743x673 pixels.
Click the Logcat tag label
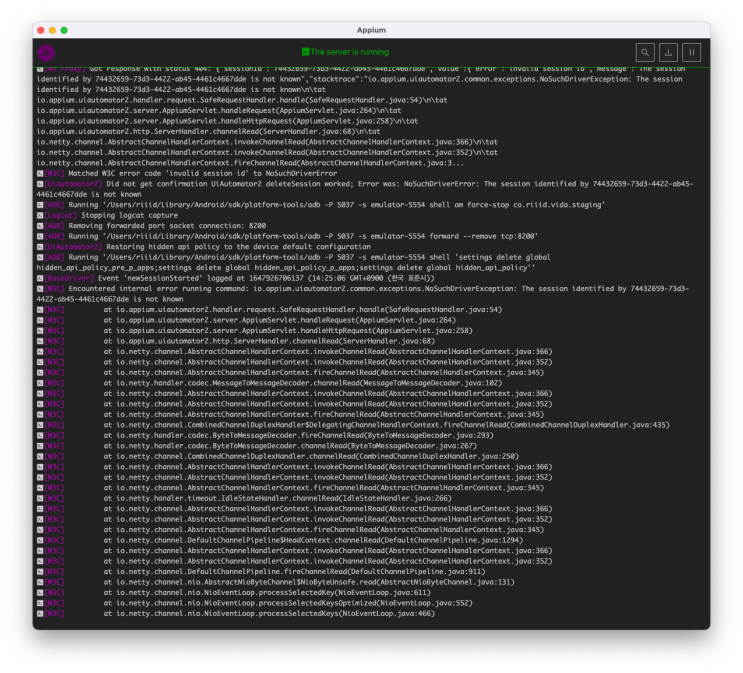pyautogui.click(x=61, y=215)
